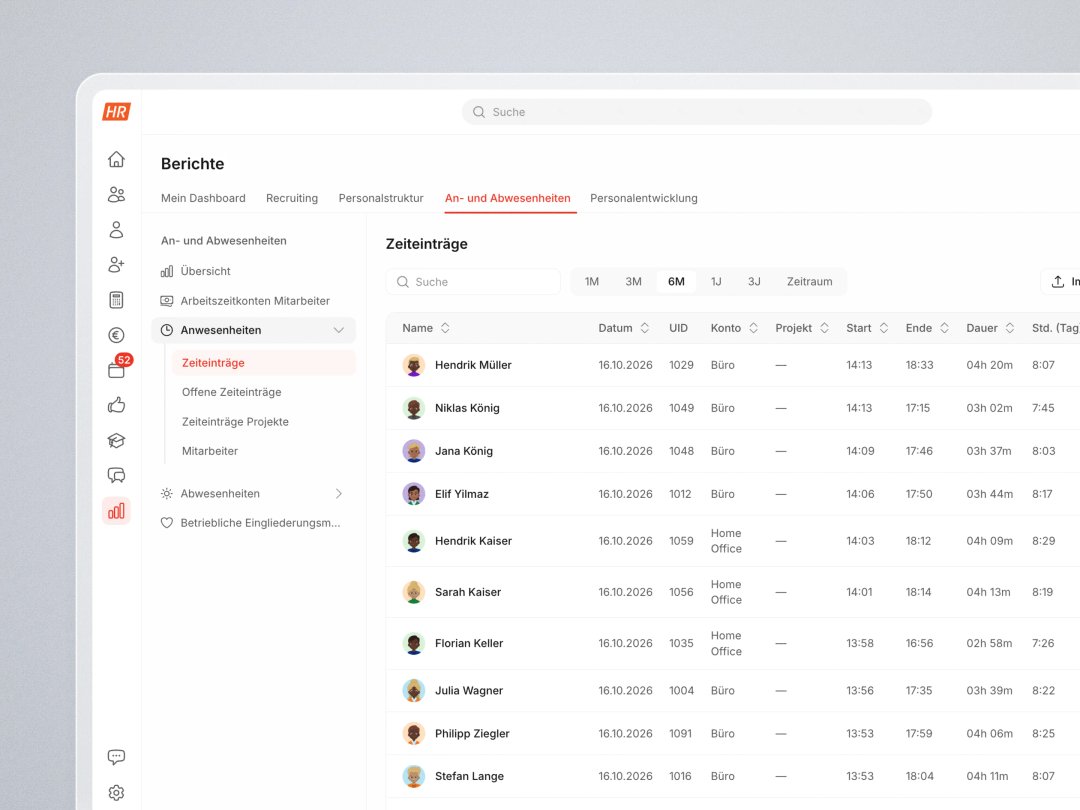The image size is (1080, 810).
Task: Open the settings gear icon
Action: [x=116, y=792]
